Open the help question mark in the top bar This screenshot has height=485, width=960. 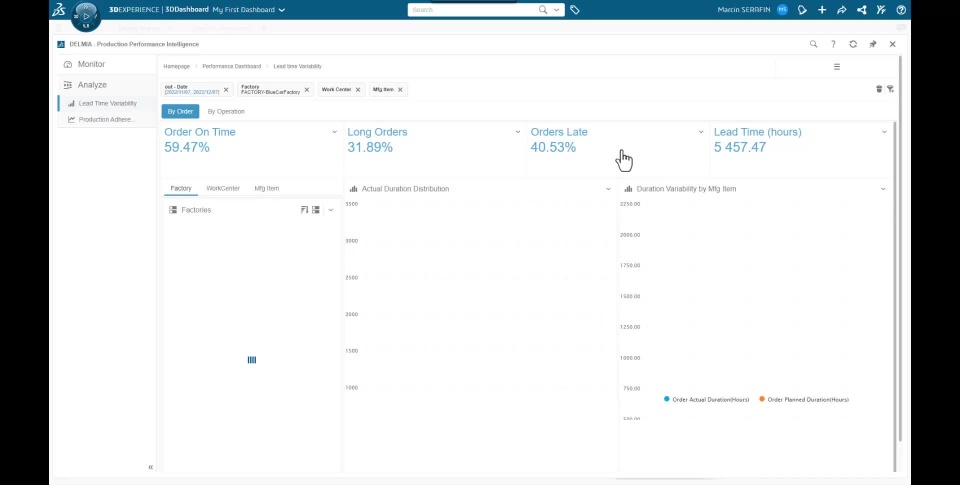(x=901, y=10)
